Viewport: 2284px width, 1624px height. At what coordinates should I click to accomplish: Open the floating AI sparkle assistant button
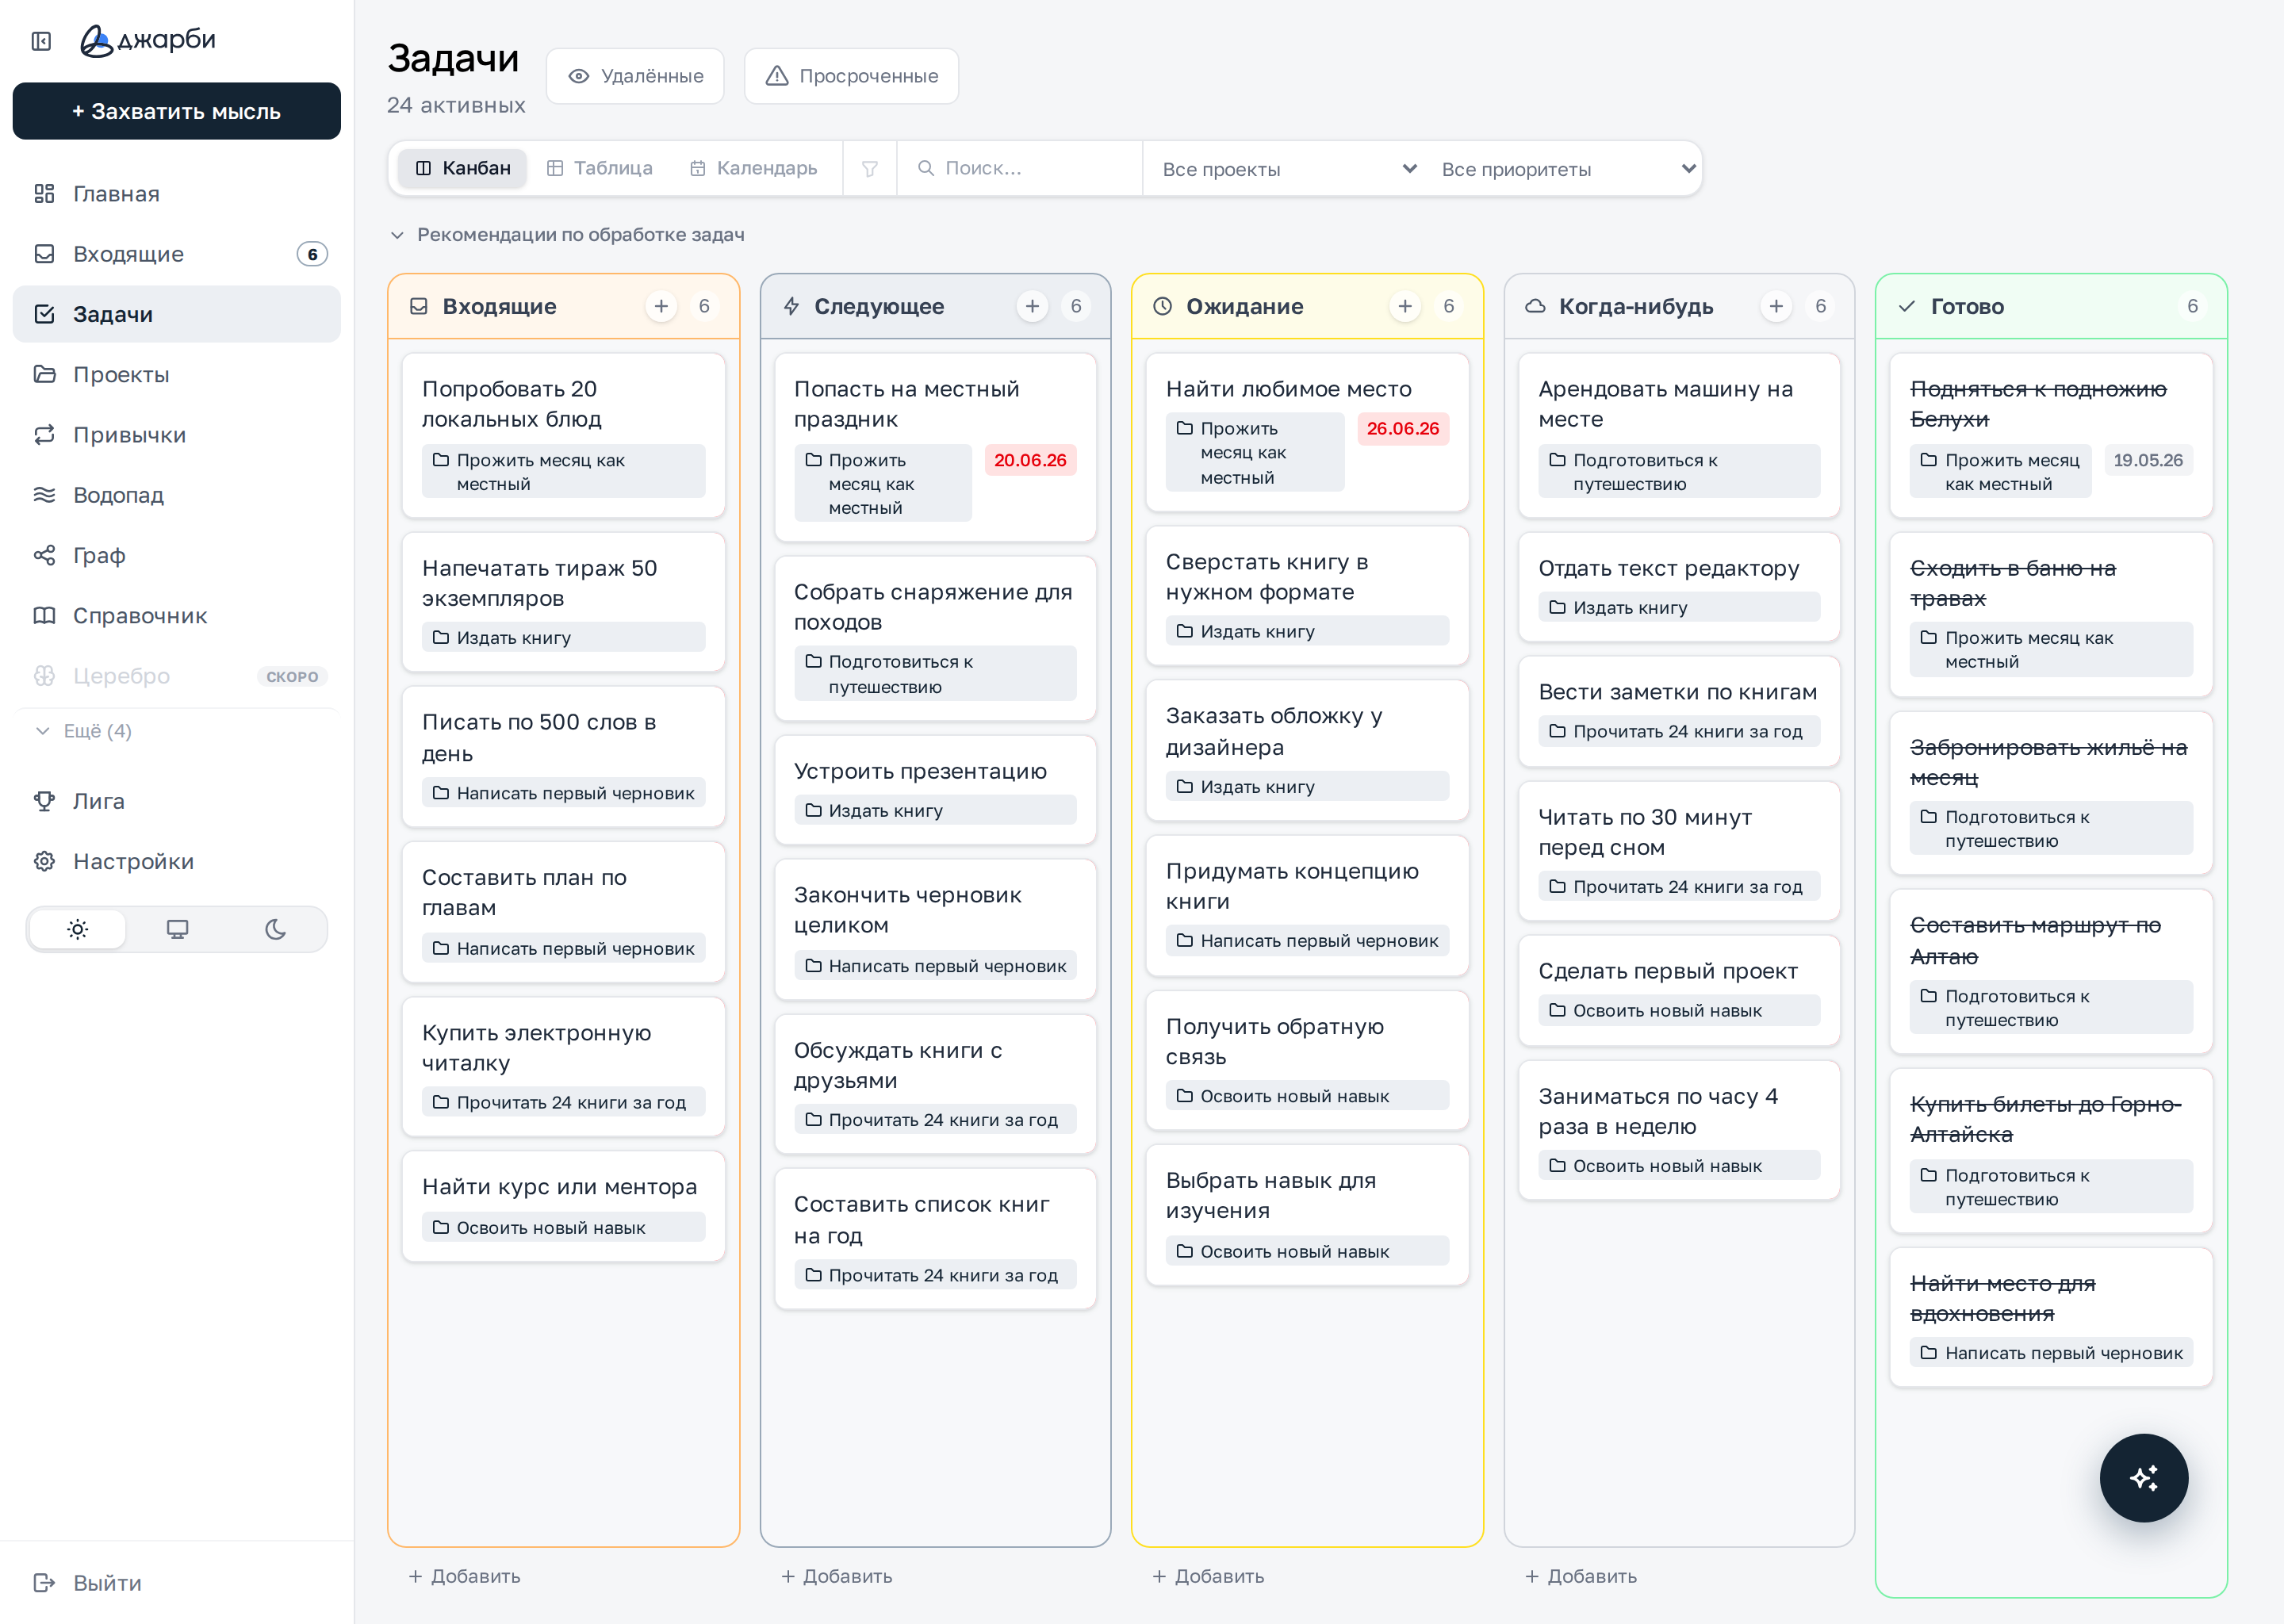(x=2143, y=1477)
